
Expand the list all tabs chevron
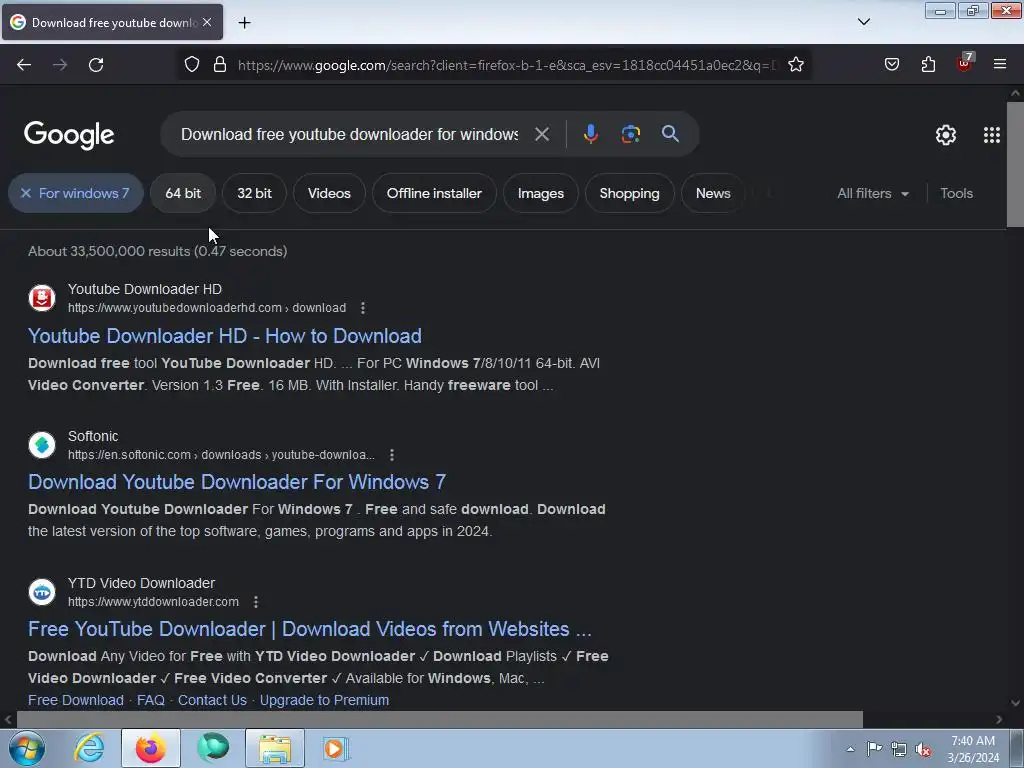click(x=864, y=22)
